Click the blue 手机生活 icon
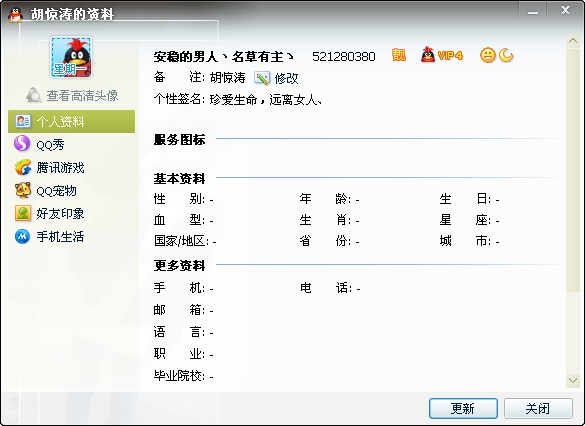The height and width of the screenshot is (426, 585). pos(22,237)
